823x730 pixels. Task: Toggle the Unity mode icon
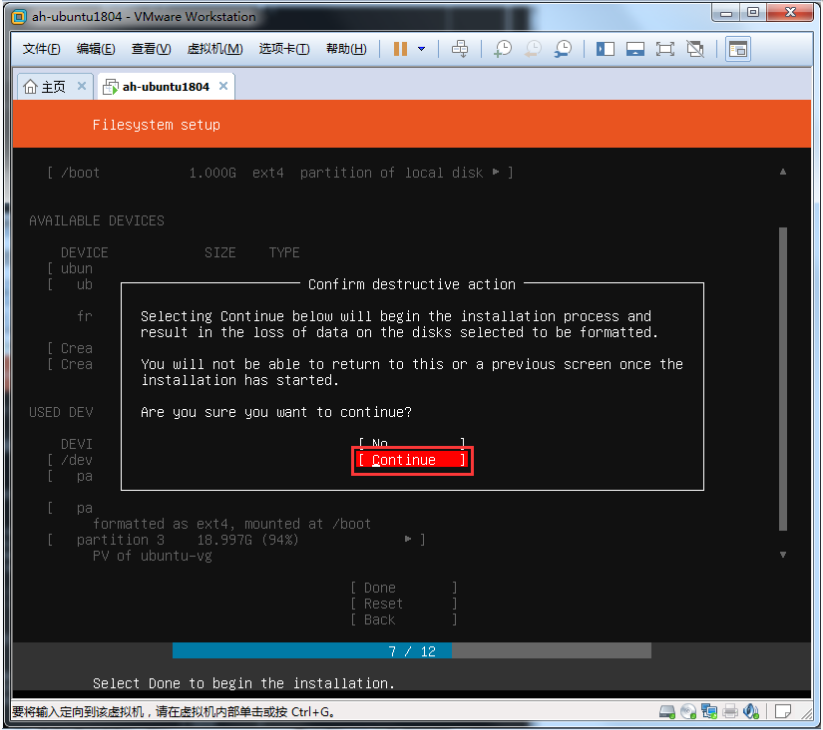(696, 49)
